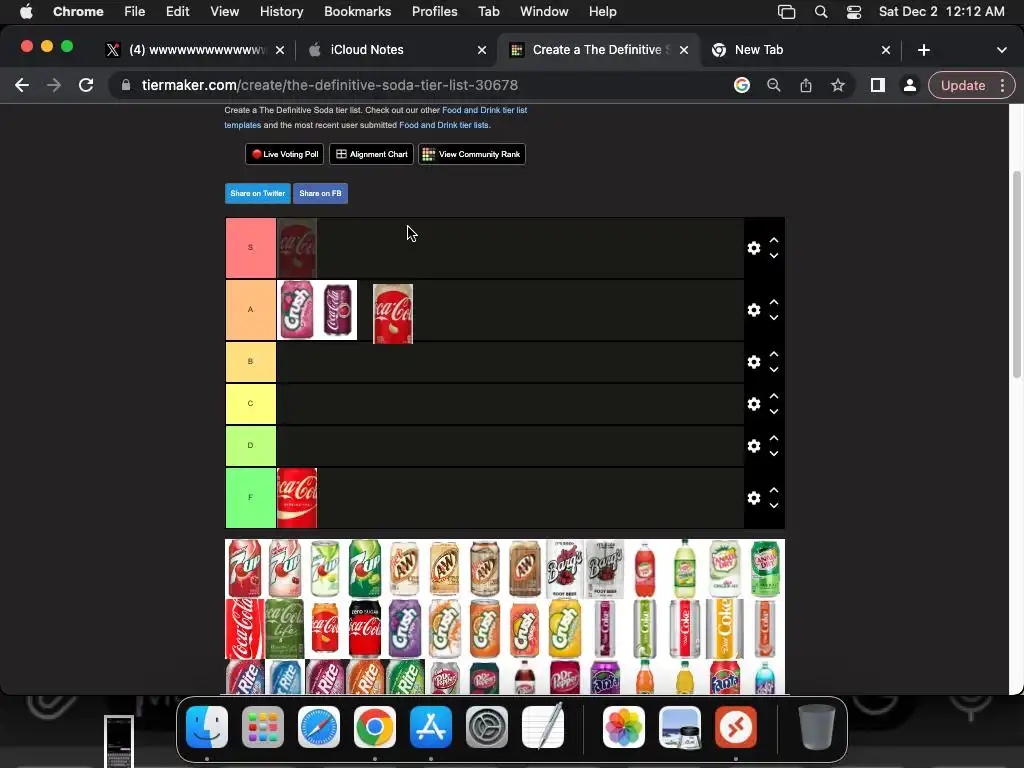This screenshot has height=768, width=1024.
Task: Select the orange A tier label
Action: 251,310
